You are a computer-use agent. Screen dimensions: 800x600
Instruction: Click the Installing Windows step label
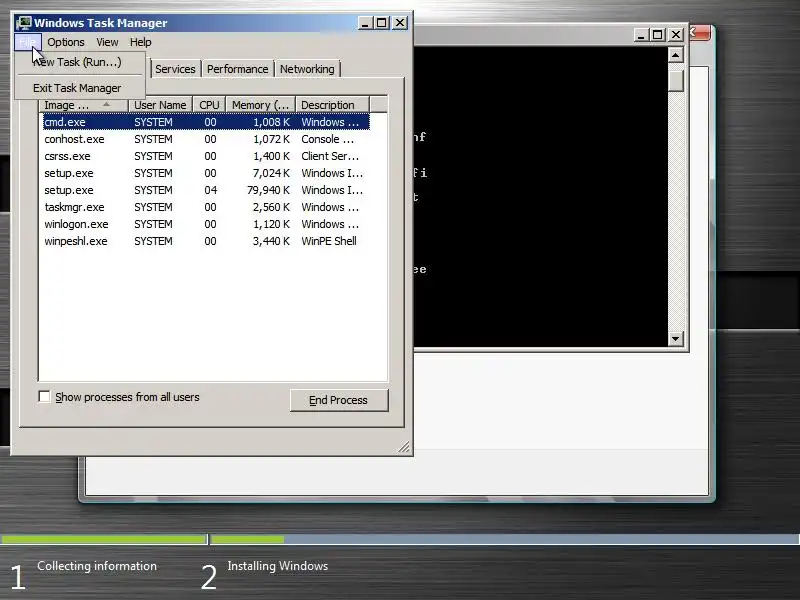278,566
